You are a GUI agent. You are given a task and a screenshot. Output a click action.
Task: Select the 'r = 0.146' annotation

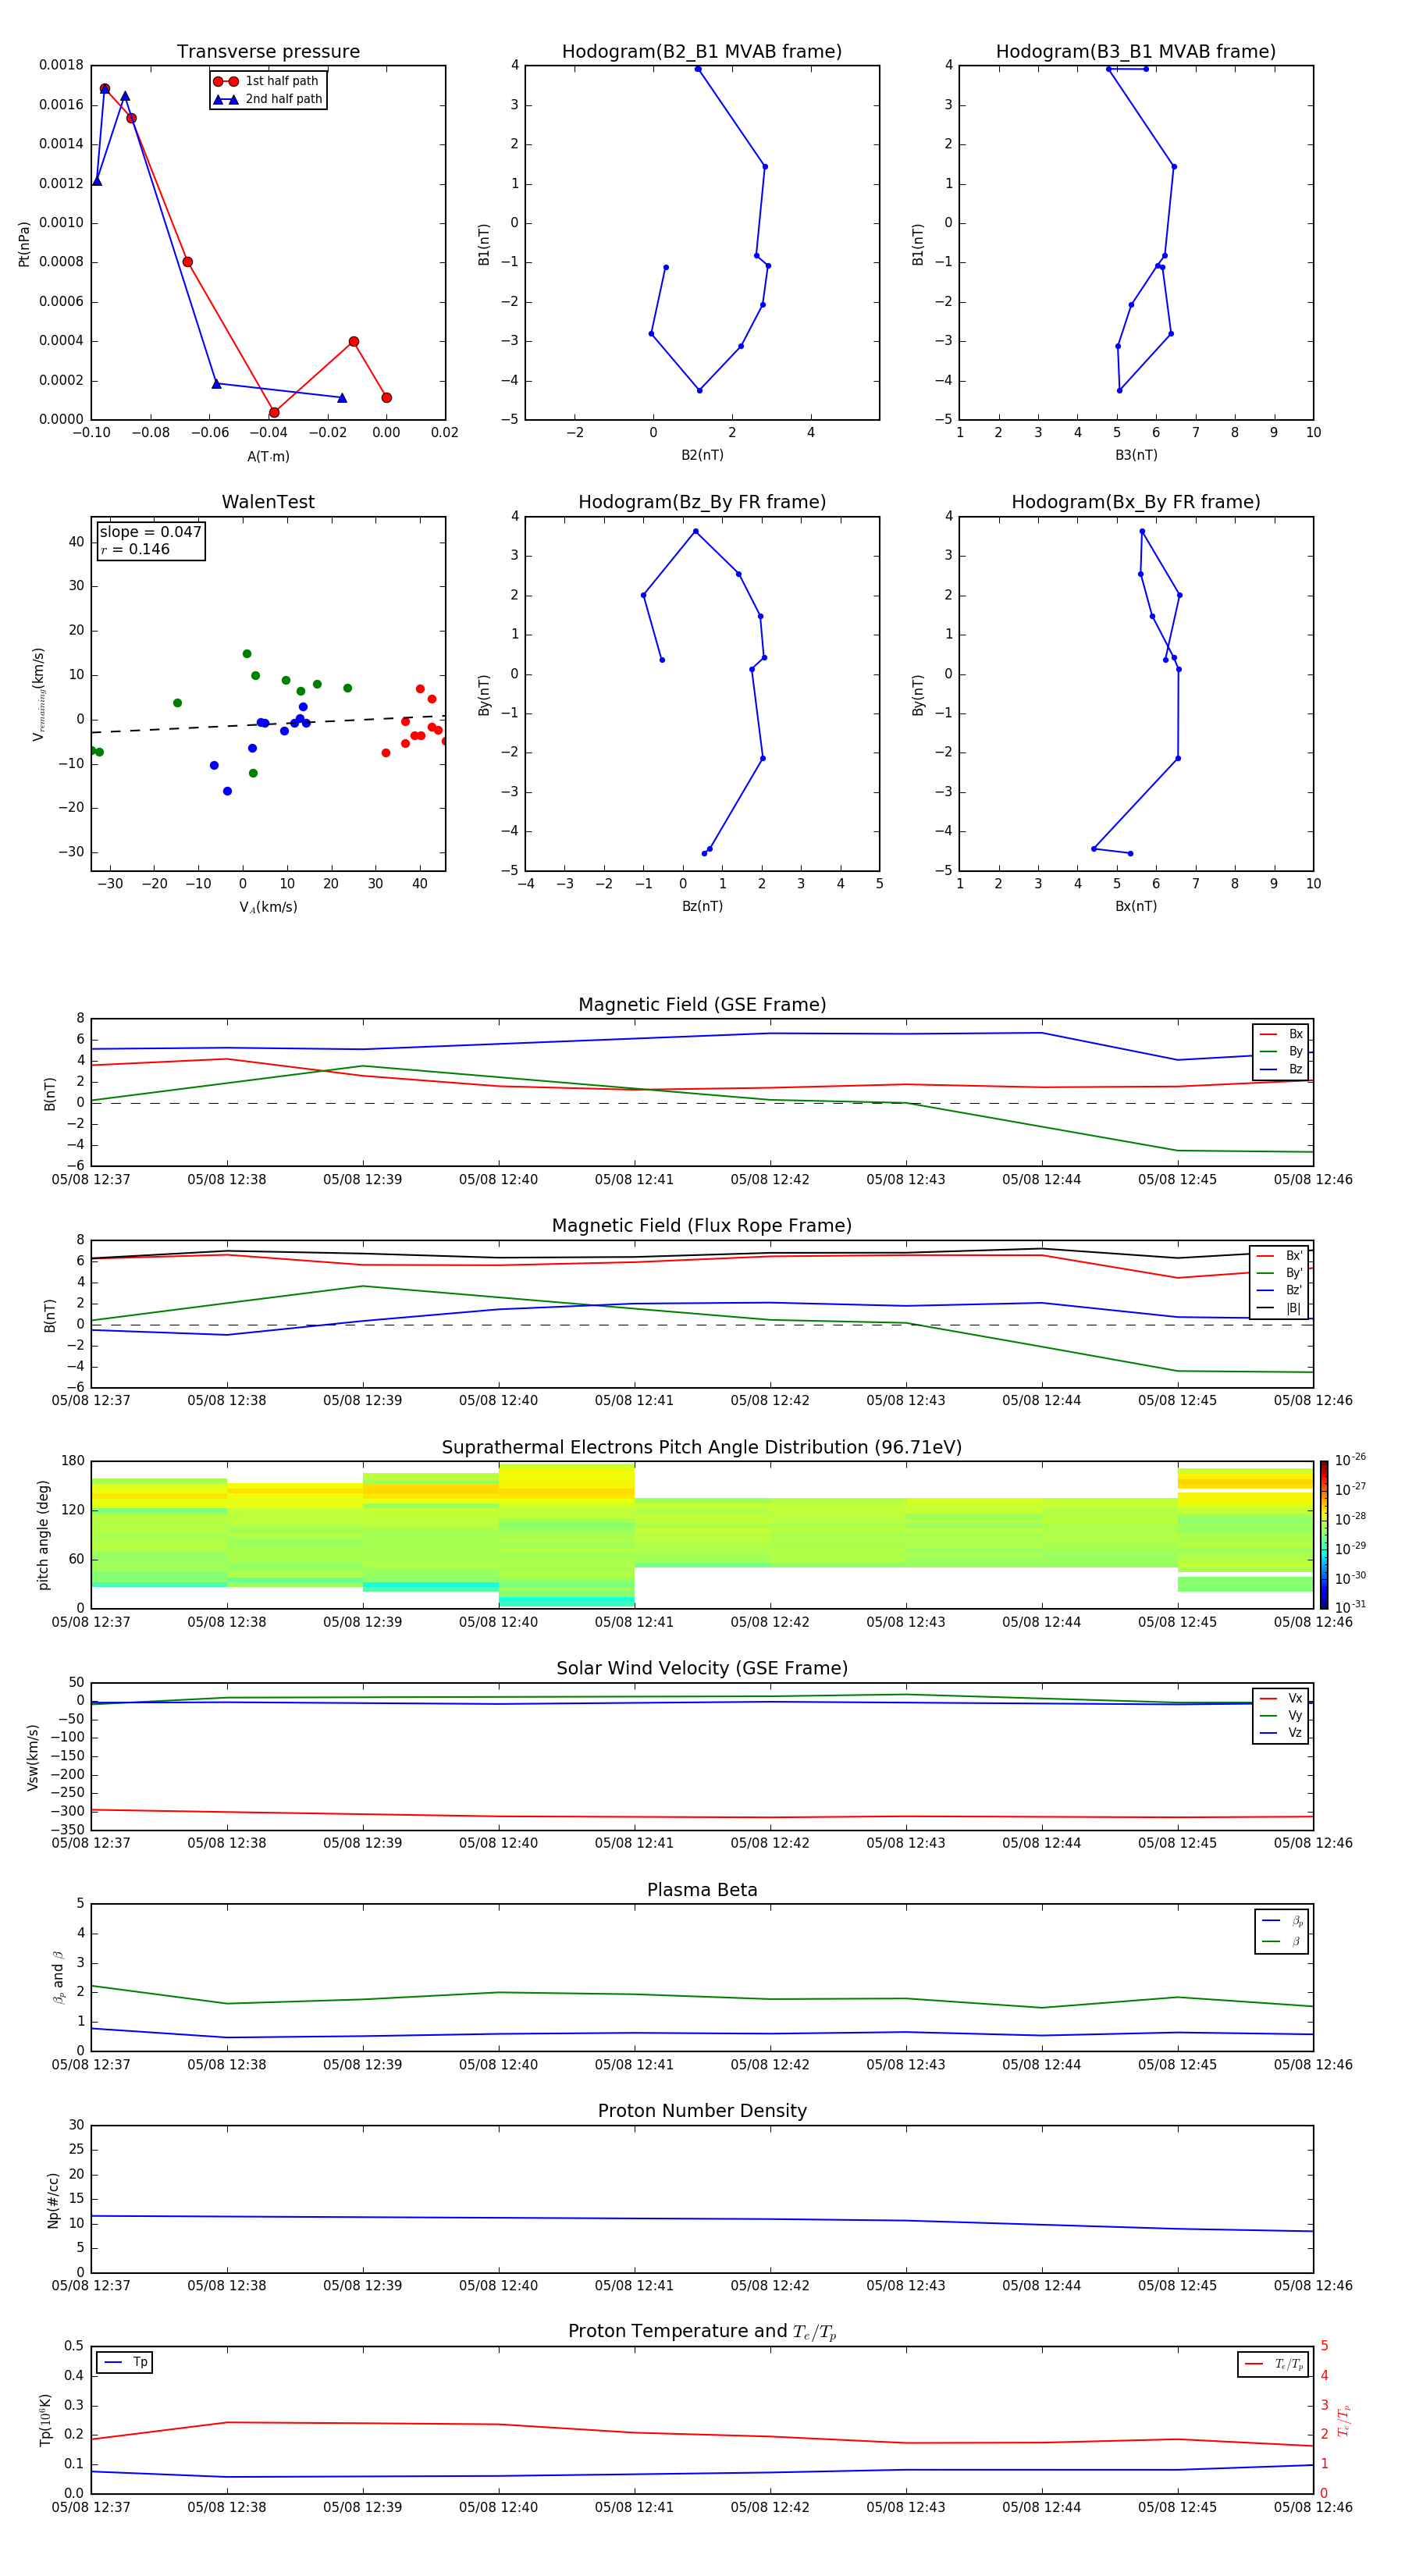click(x=135, y=549)
